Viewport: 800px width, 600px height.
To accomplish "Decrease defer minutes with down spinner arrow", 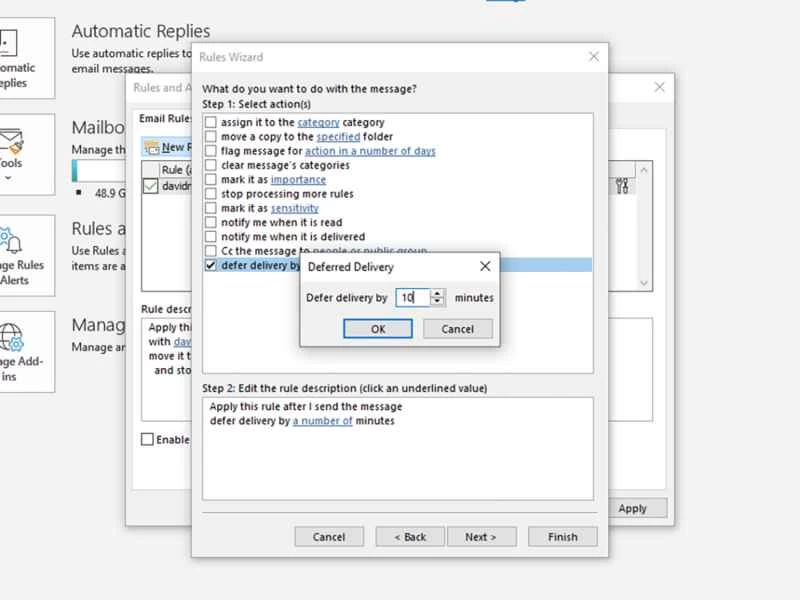I will [438, 301].
